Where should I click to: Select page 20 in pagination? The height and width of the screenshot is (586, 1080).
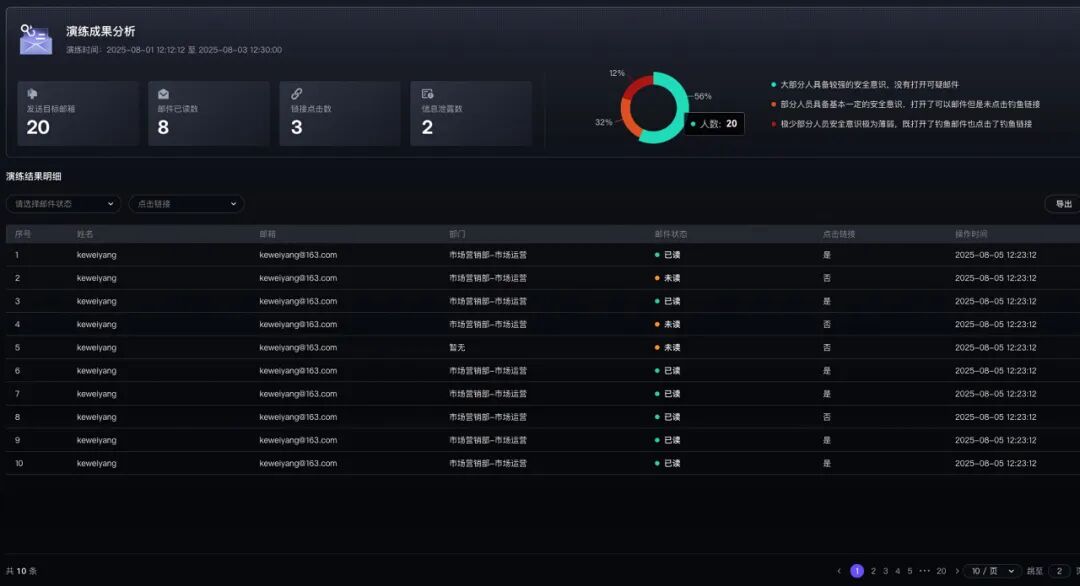point(941,571)
